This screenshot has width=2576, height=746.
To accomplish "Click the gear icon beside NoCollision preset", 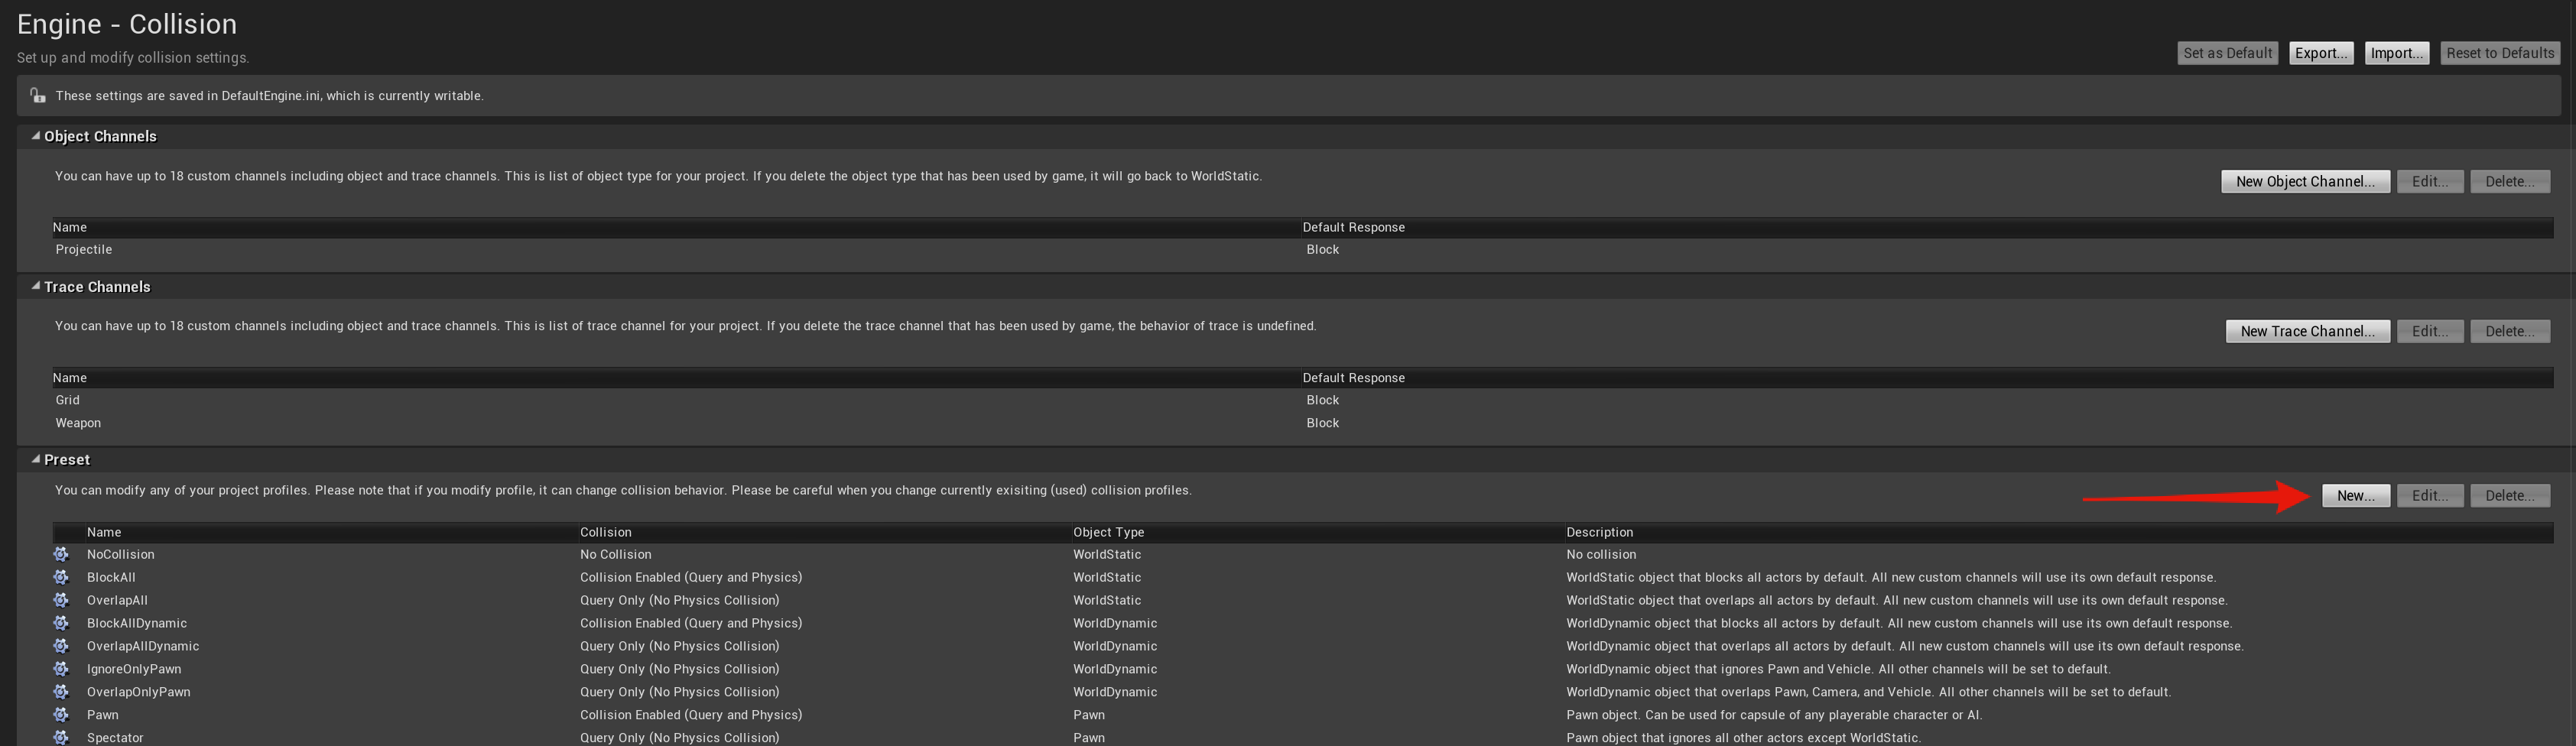I will coord(61,554).
